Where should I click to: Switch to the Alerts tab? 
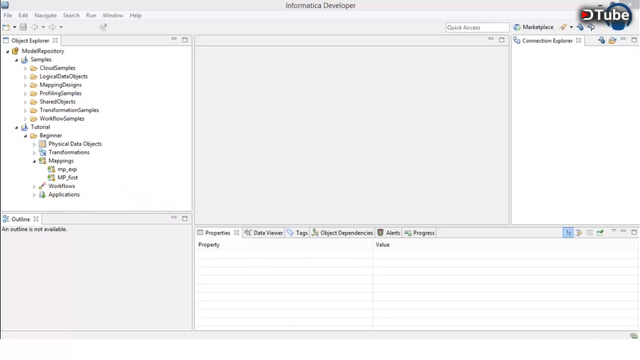389,233
